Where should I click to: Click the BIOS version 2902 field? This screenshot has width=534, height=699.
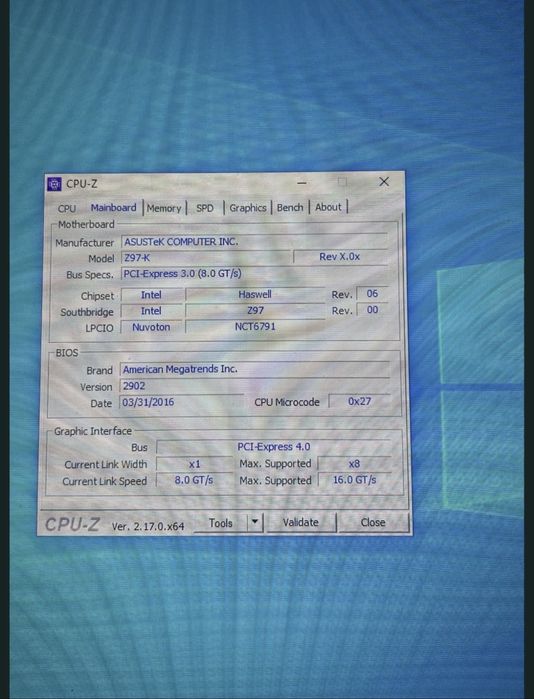pos(255,386)
